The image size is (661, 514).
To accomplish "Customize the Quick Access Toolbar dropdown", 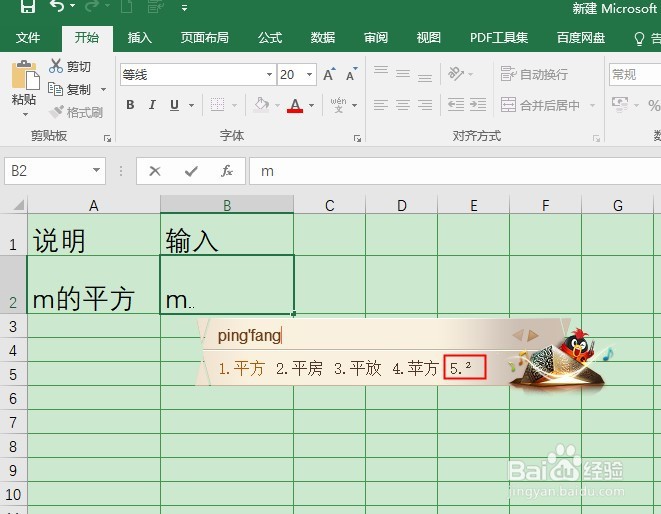I will tap(184, 8).
